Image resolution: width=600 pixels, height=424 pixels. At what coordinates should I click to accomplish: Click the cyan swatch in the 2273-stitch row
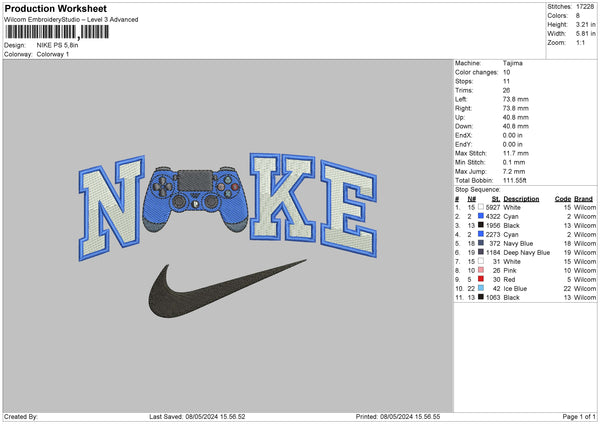481,234
